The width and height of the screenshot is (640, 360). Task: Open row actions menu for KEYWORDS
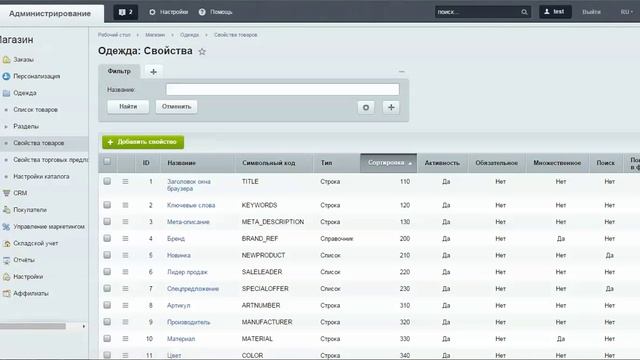click(125, 205)
